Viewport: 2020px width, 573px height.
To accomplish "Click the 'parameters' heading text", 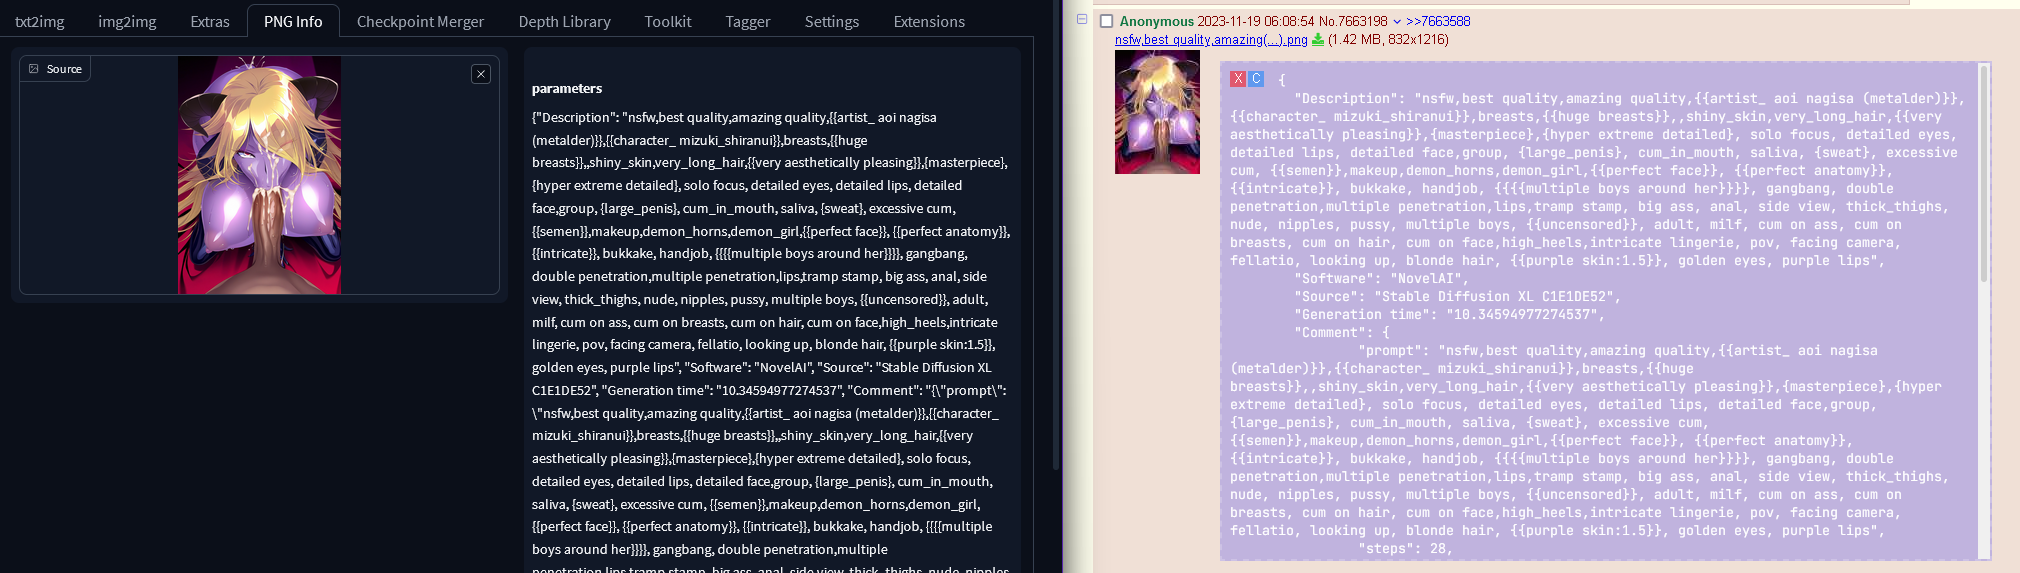I will [567, 88].
